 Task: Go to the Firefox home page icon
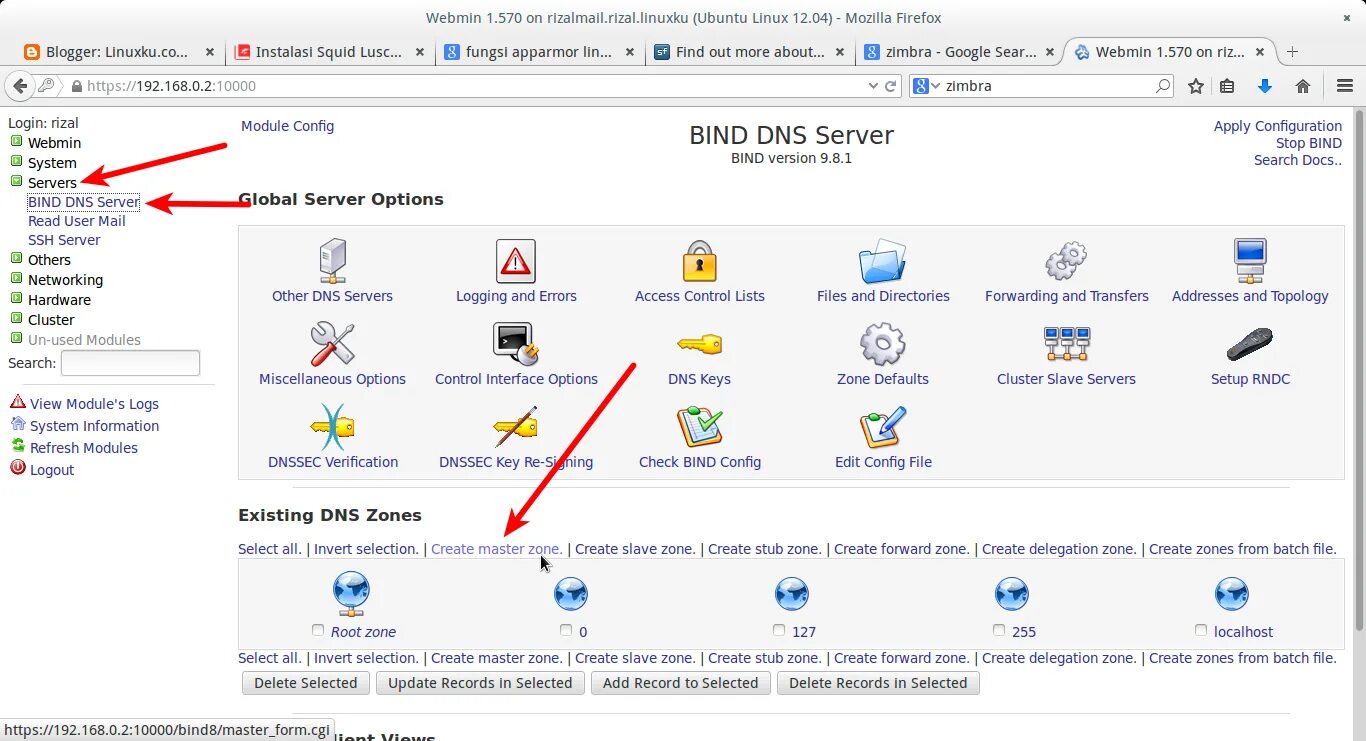[x=1303, y=86]
